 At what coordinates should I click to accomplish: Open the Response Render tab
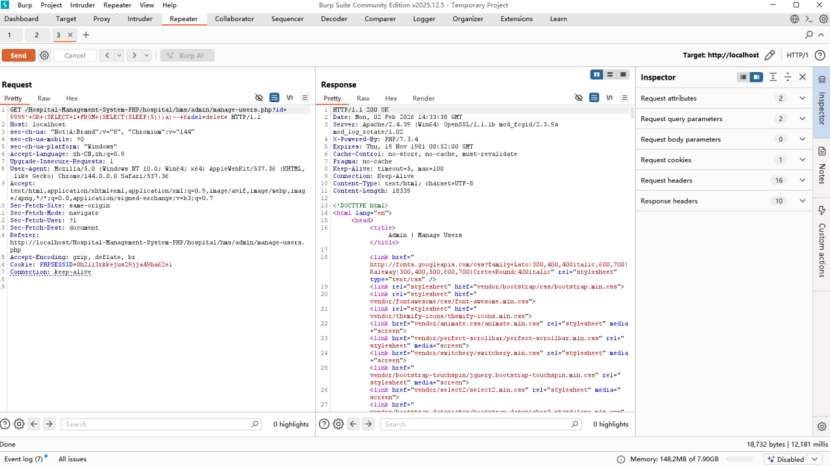coord(423,98)
